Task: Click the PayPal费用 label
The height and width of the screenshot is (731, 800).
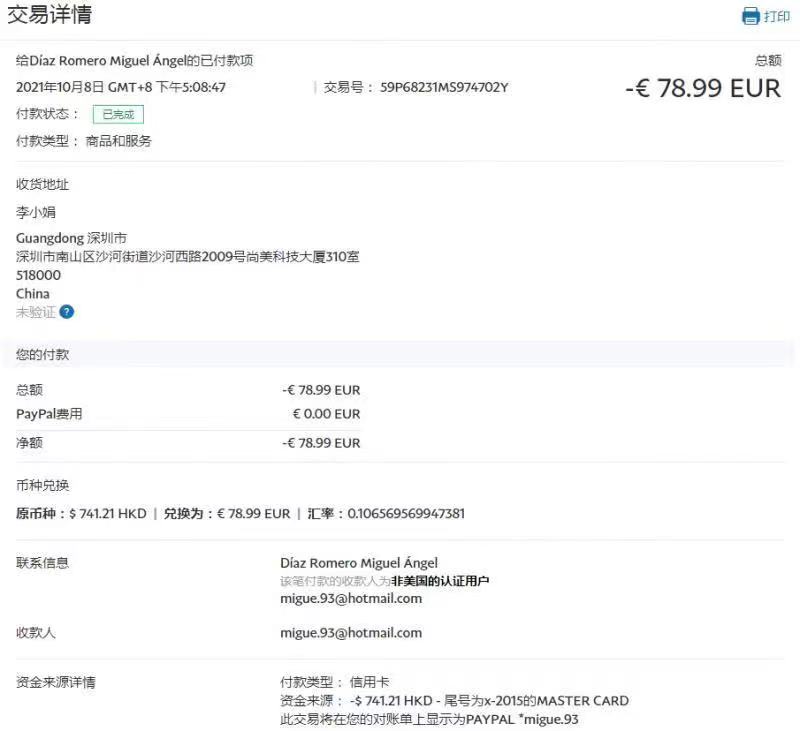Action: coord(49,414)
